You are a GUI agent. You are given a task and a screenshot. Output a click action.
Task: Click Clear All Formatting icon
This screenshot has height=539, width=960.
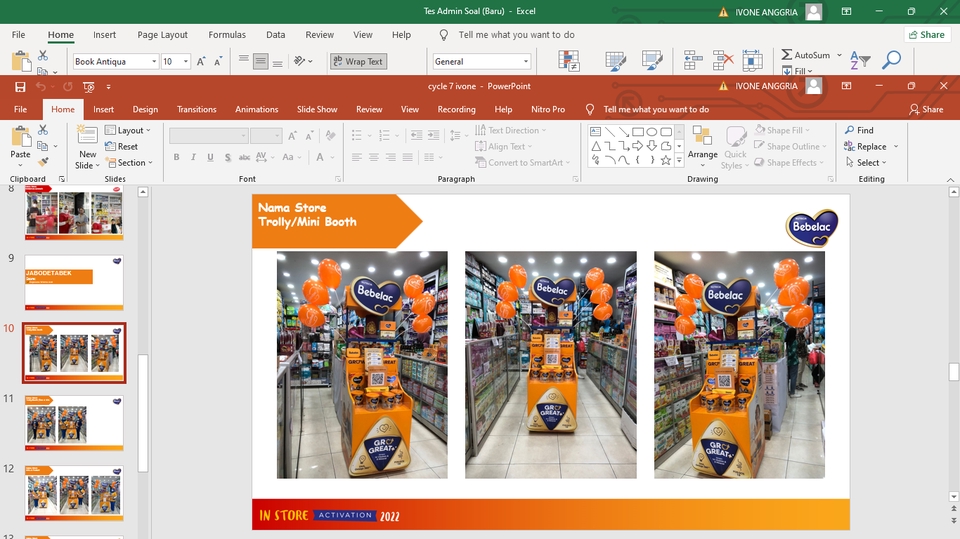(331, 136)
